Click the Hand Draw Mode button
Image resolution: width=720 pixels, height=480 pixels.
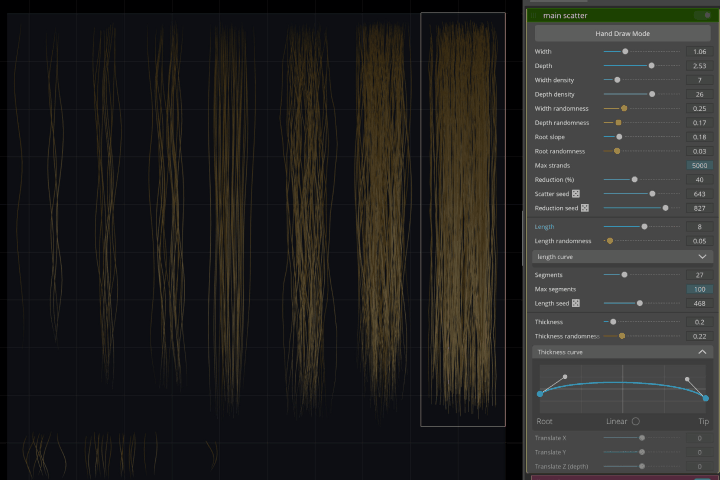tap(623, 34)
